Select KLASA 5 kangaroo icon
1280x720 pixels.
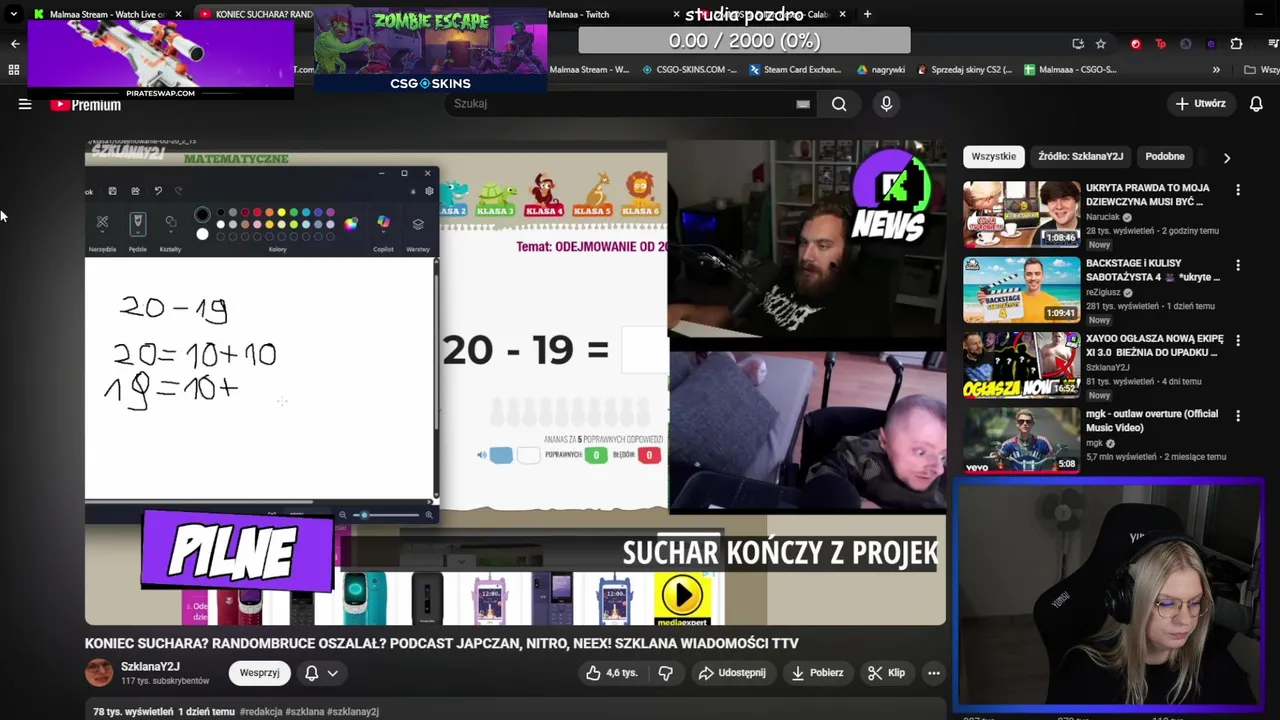click(592, 195)
